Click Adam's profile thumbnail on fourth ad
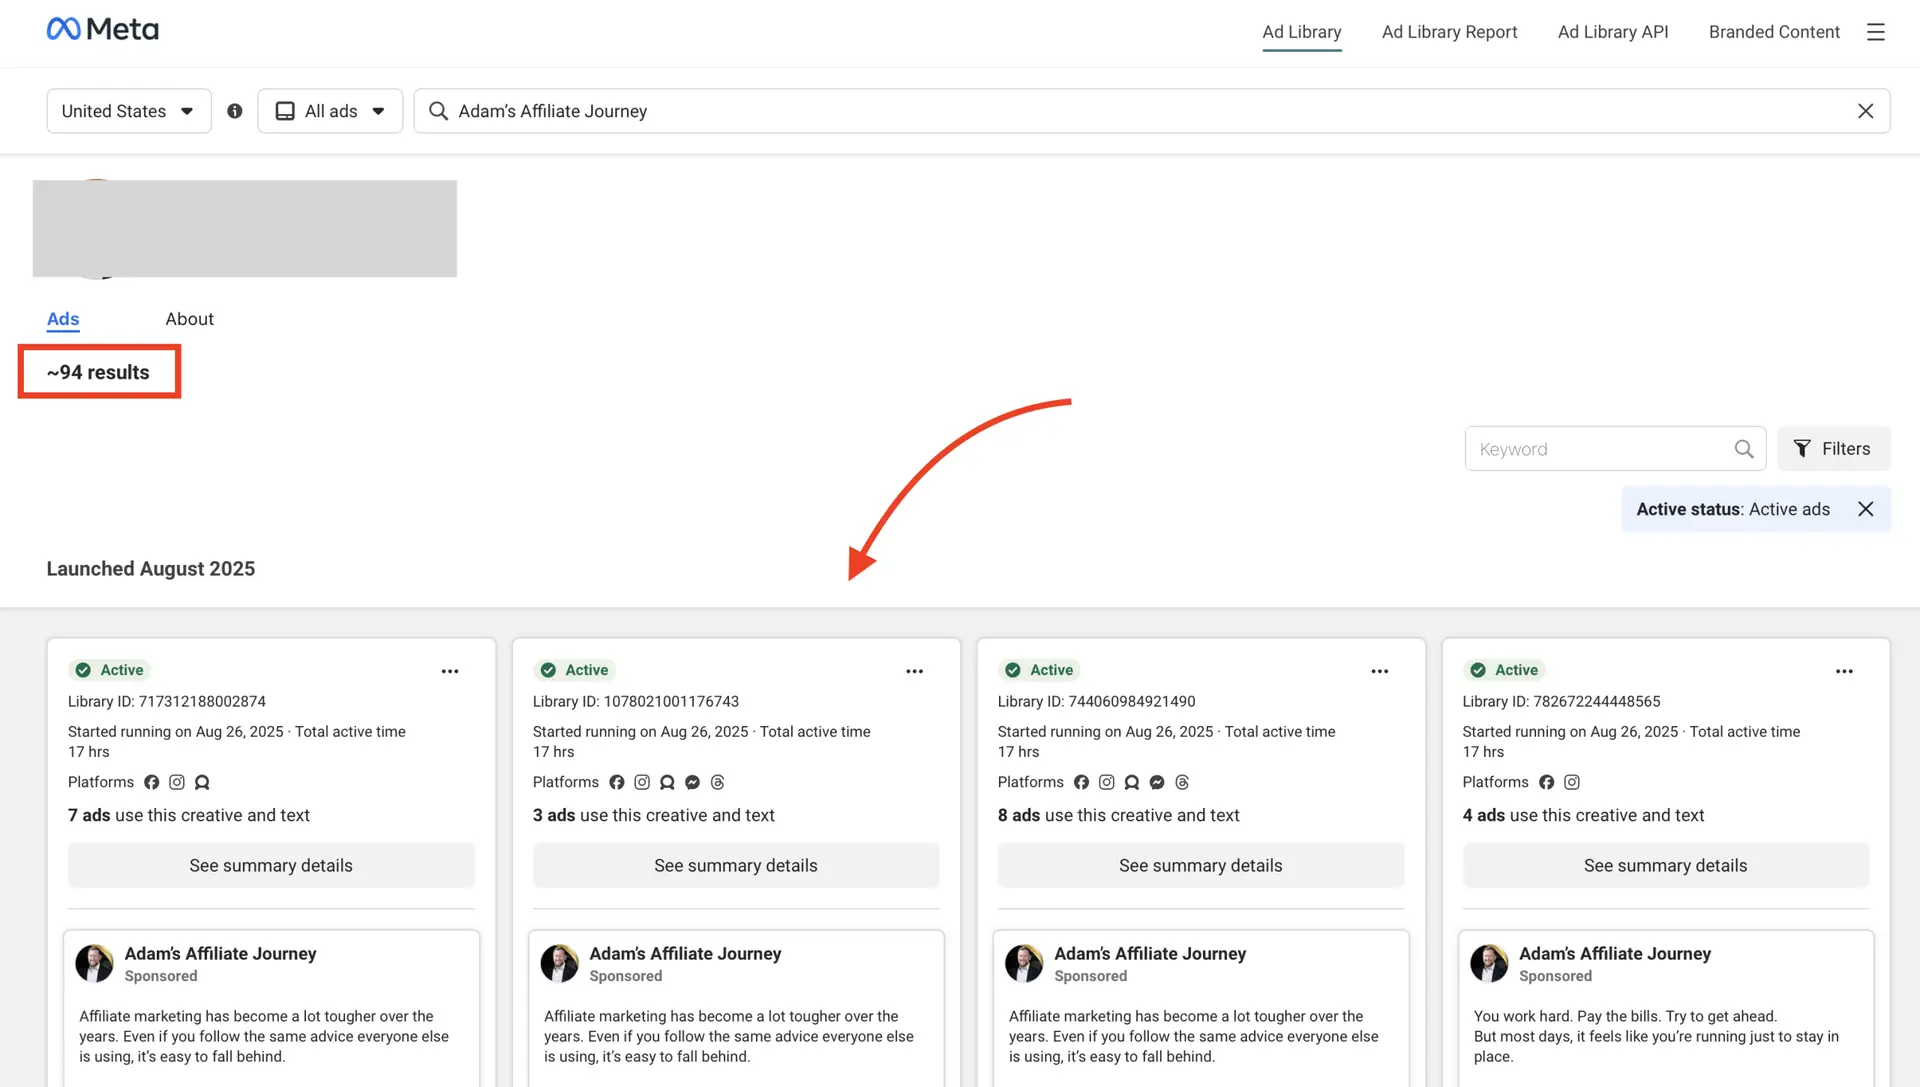This screenshot has width=1920, height=1087. [1488, 963]
